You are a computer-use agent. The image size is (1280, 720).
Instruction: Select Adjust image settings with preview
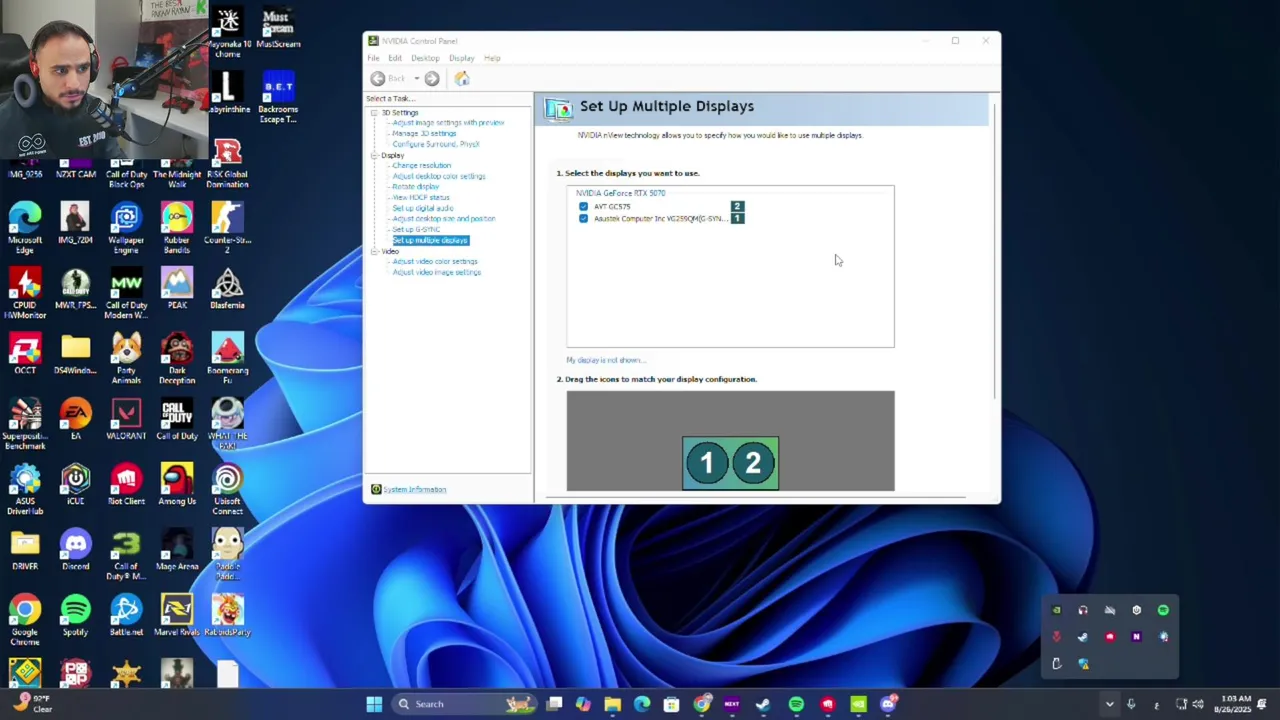tap(448, 123)
